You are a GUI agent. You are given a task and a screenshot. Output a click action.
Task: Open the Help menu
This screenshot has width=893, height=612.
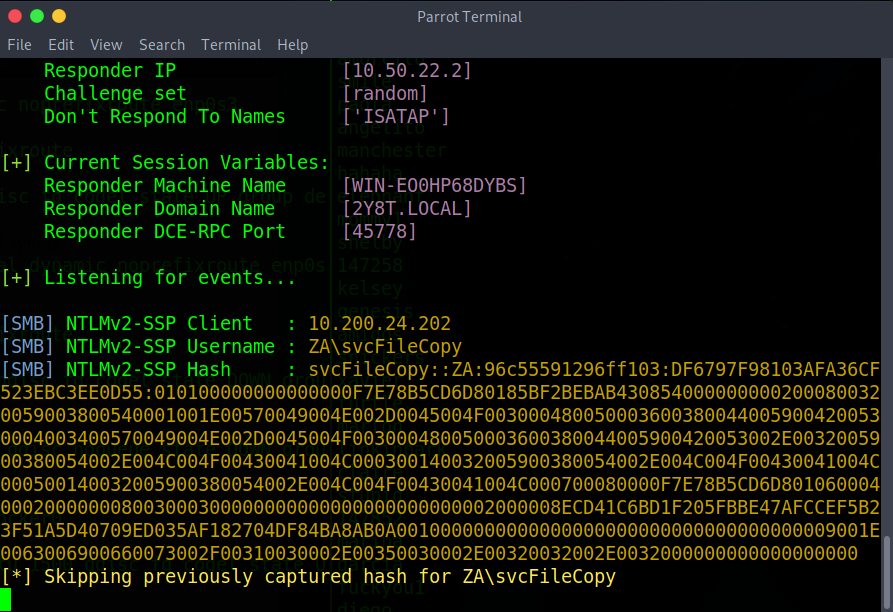tap(293, 45)
